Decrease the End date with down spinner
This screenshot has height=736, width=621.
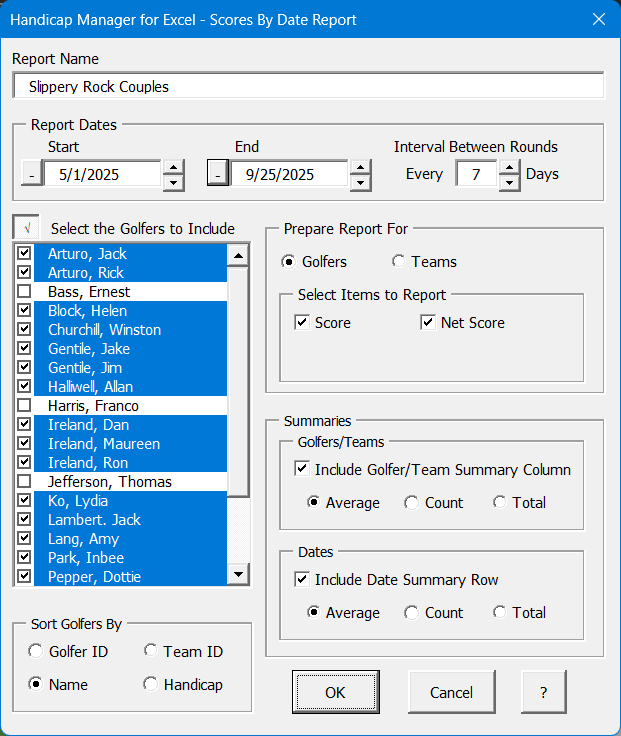360,183
